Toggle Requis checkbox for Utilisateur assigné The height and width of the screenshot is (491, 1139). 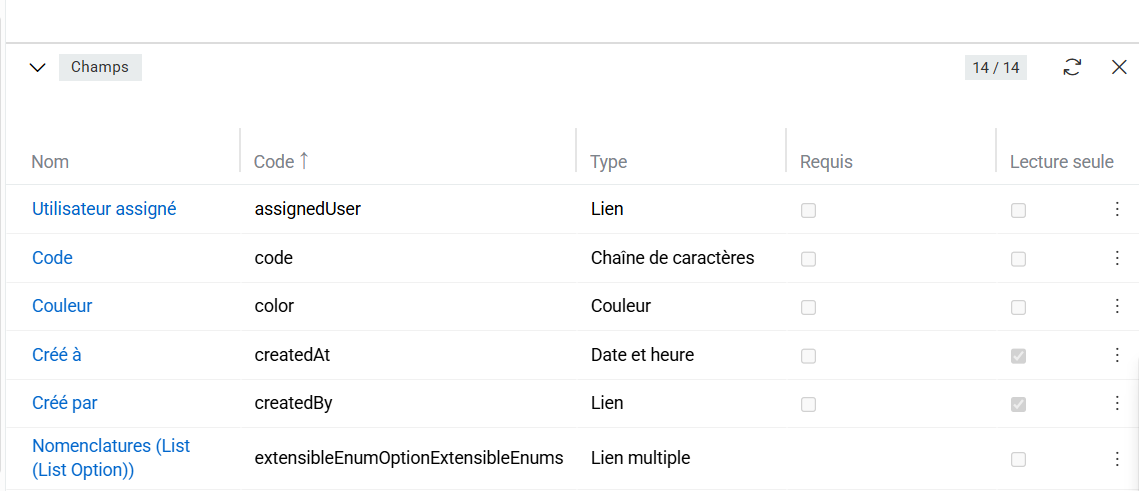pos(808,210)
